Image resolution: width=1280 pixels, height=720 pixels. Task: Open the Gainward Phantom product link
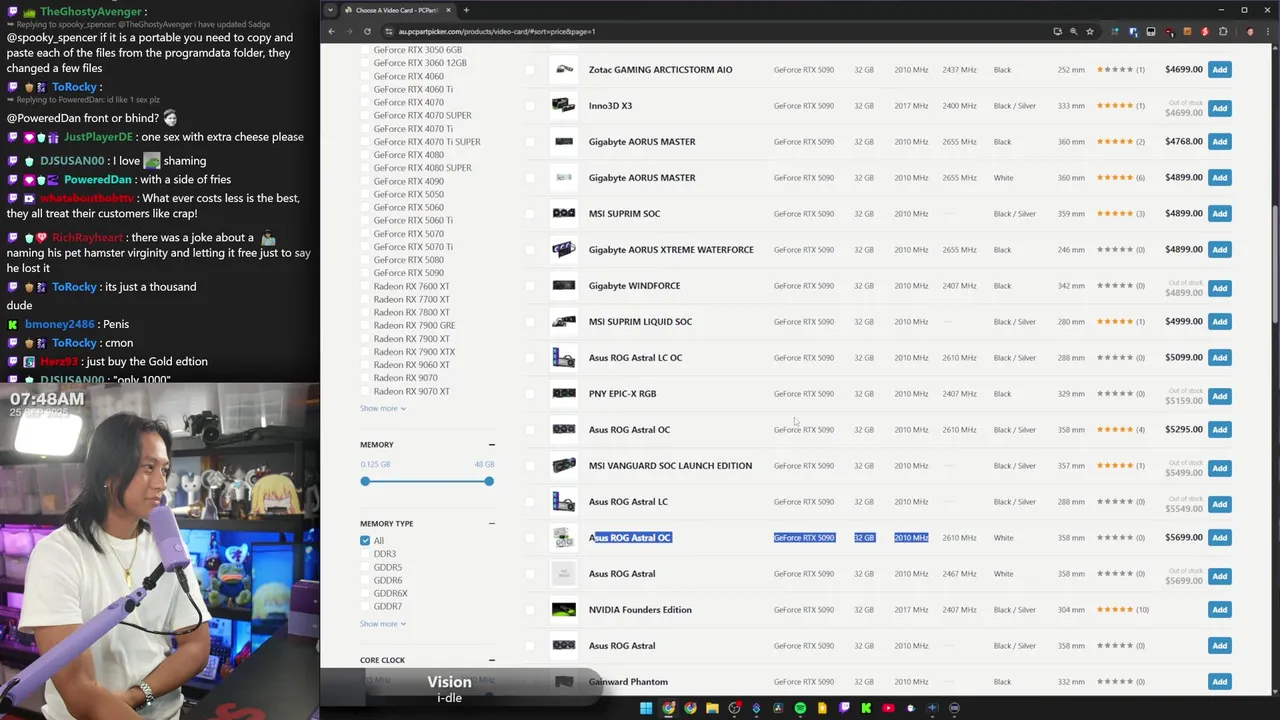click(628, 682)
